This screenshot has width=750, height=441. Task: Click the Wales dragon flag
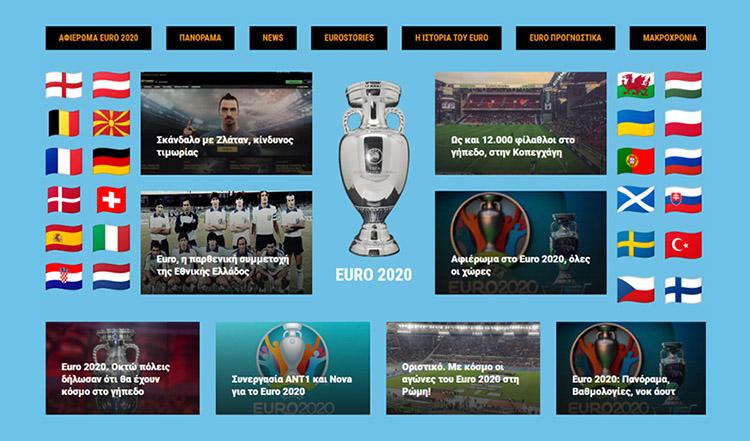pyautogui.click(x=636, y=85)
